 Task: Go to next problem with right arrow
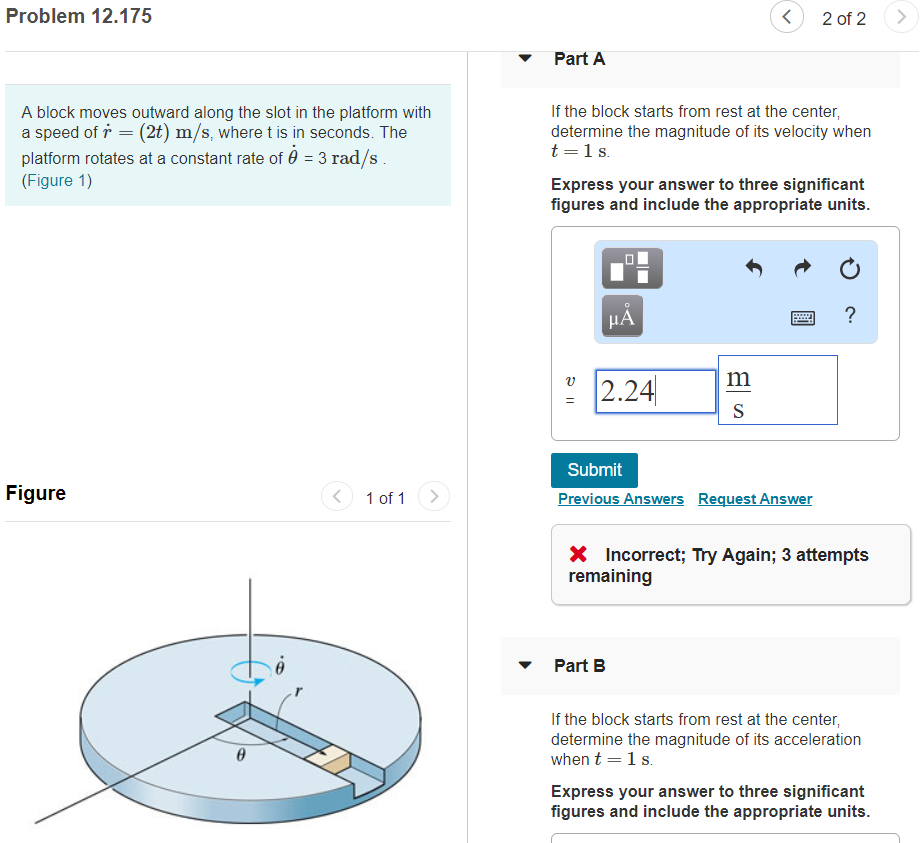coord(901,17)
